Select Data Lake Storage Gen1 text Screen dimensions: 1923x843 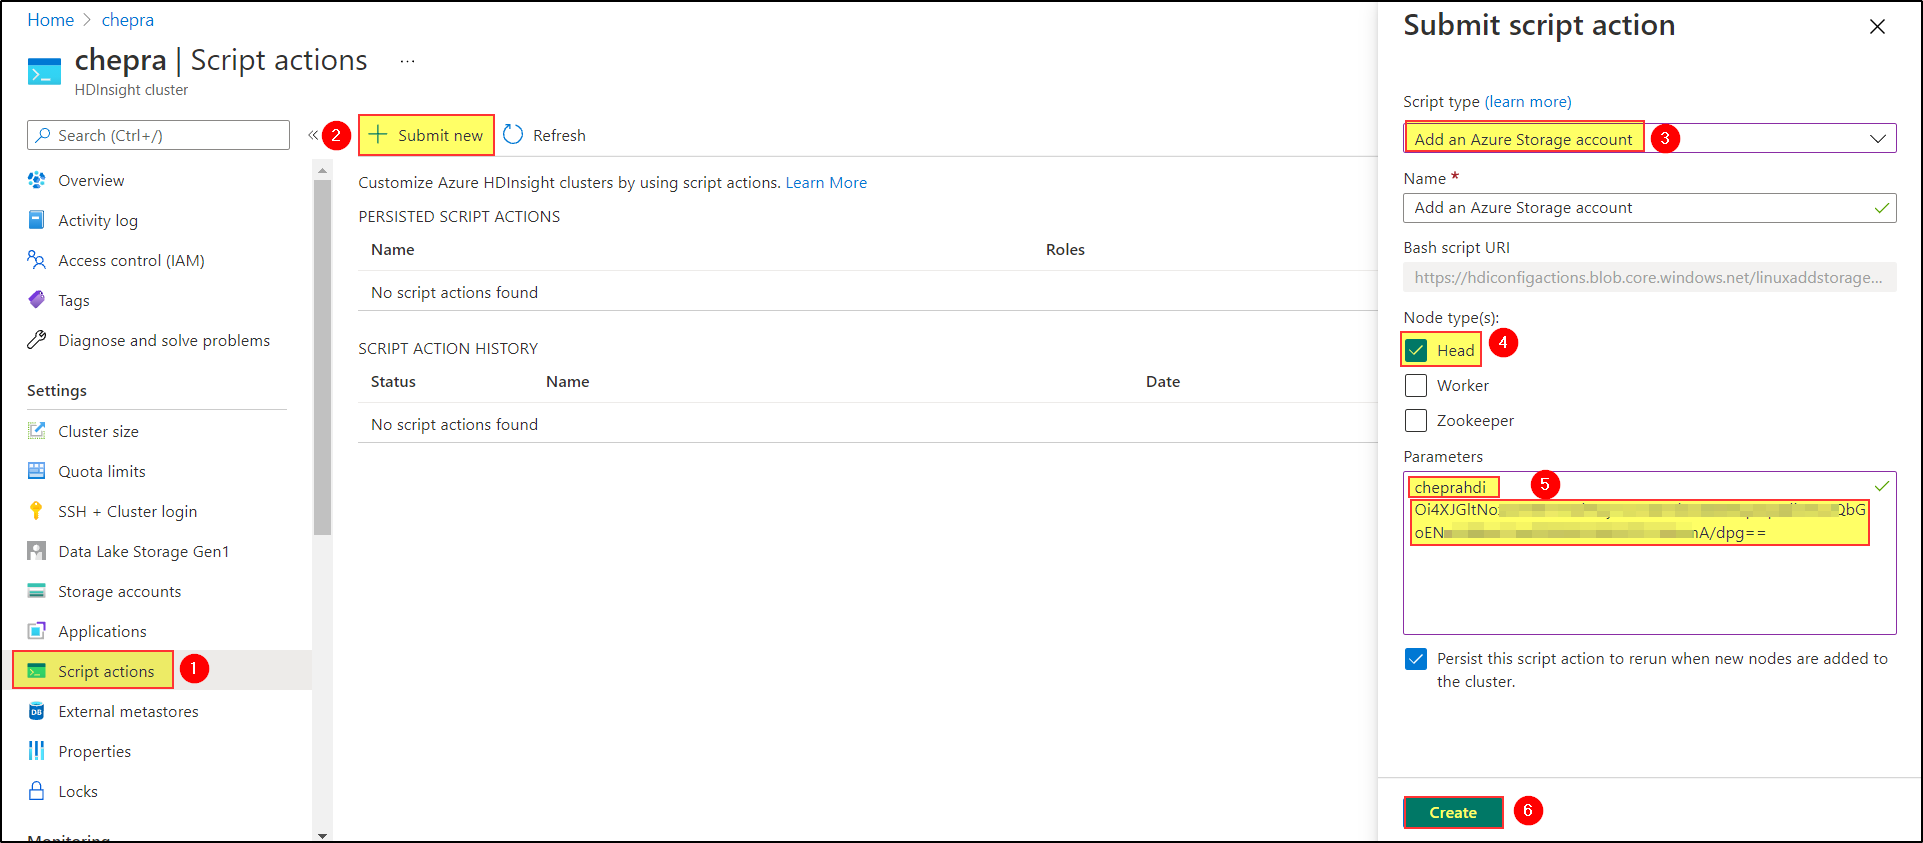click(x=144, y=551)
